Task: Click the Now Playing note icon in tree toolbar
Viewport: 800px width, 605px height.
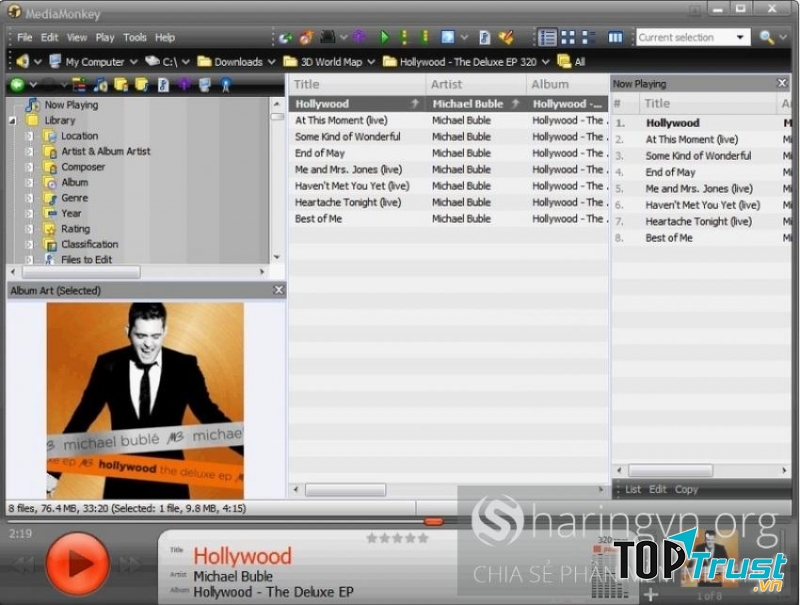Action: (101, 85)
